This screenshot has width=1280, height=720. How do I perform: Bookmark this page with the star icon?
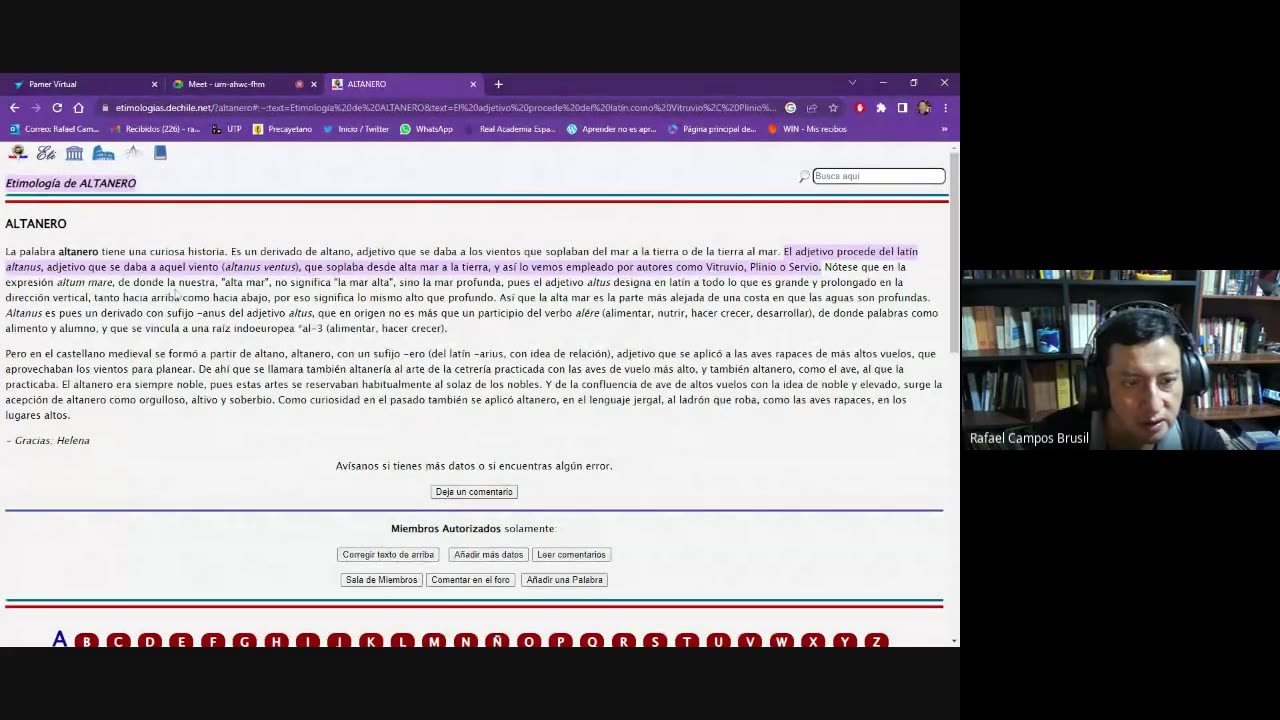(833, 108)
